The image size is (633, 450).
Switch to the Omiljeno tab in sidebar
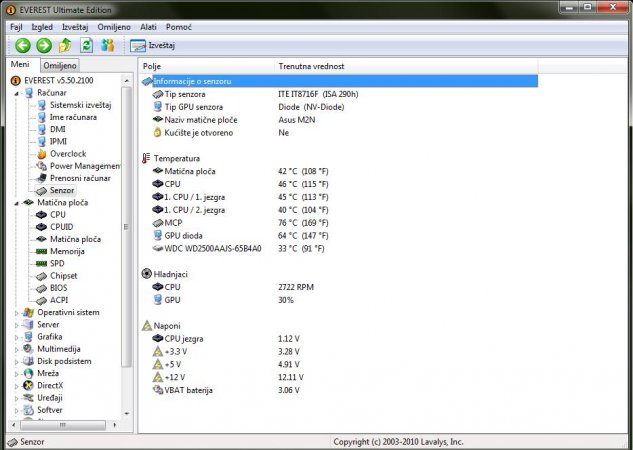point(60,65)
